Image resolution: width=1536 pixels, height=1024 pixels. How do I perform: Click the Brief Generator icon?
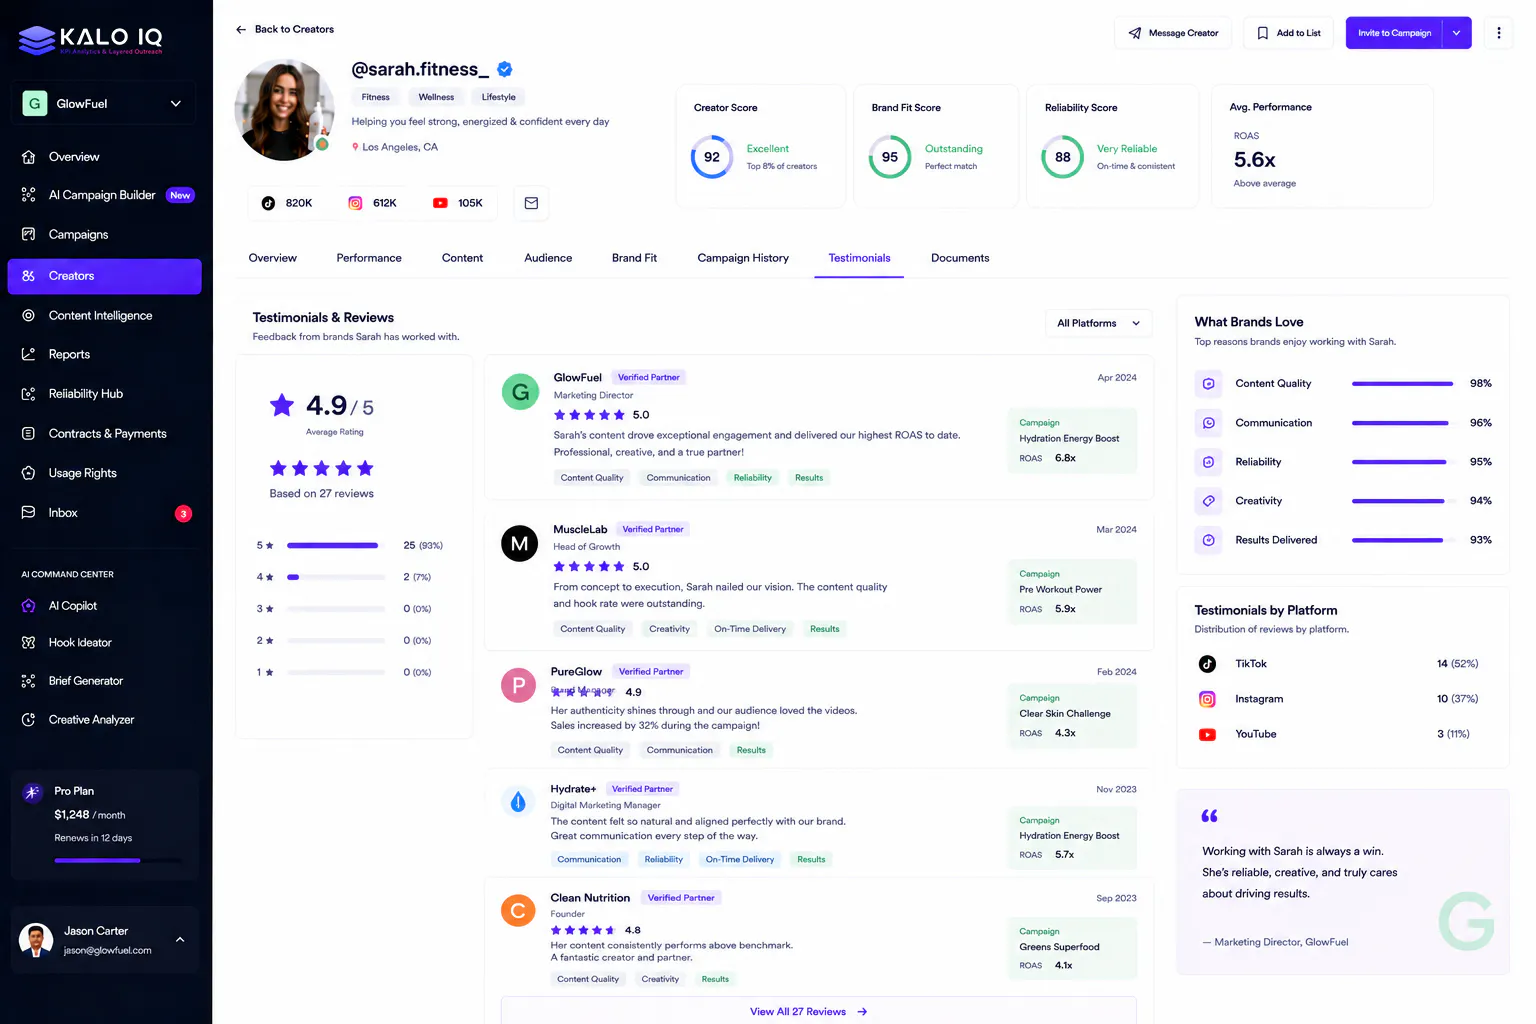pos(28,681)
